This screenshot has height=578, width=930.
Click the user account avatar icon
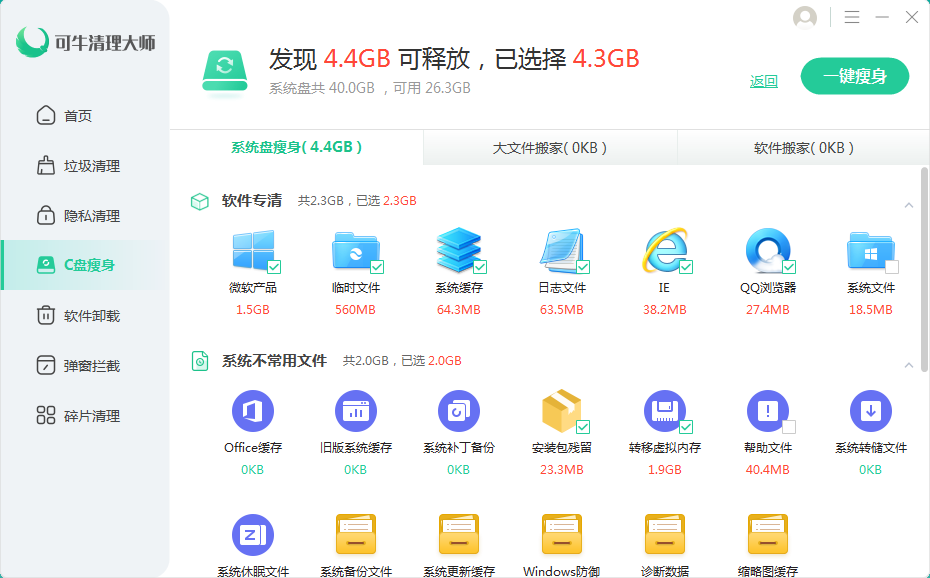[x=804, y=17]
